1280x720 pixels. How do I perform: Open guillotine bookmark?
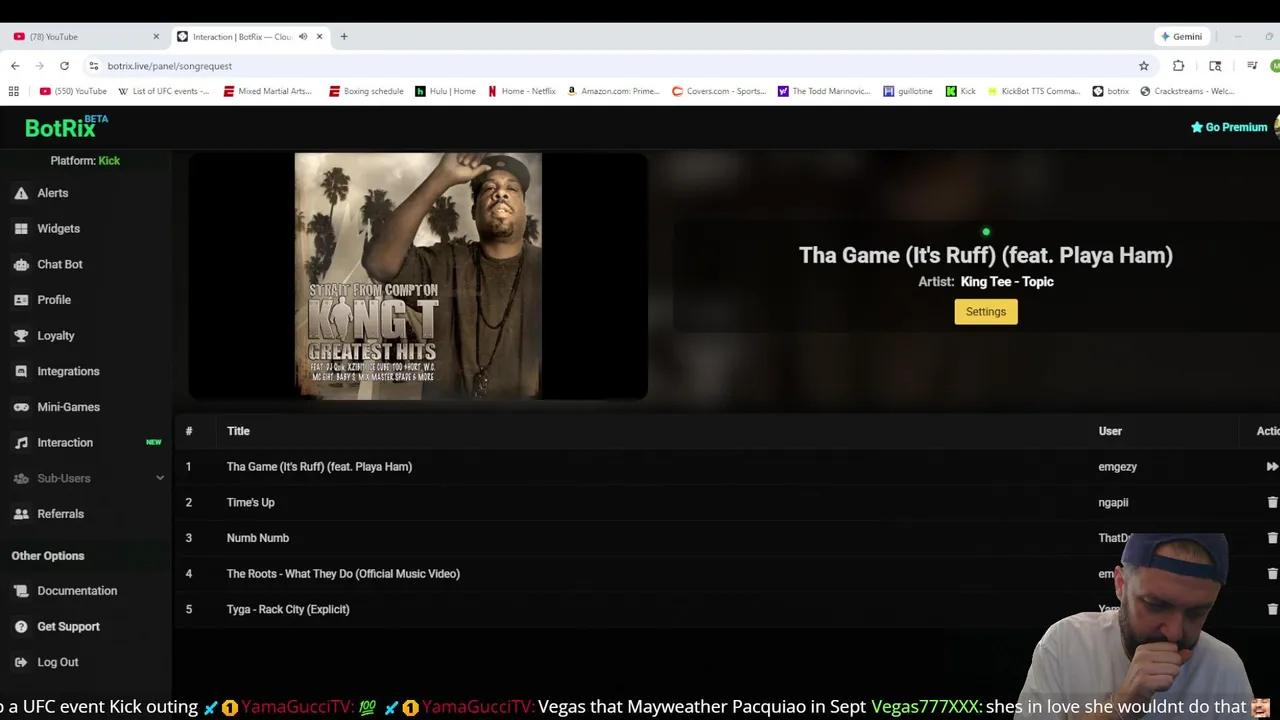click(x=908, y=91)
